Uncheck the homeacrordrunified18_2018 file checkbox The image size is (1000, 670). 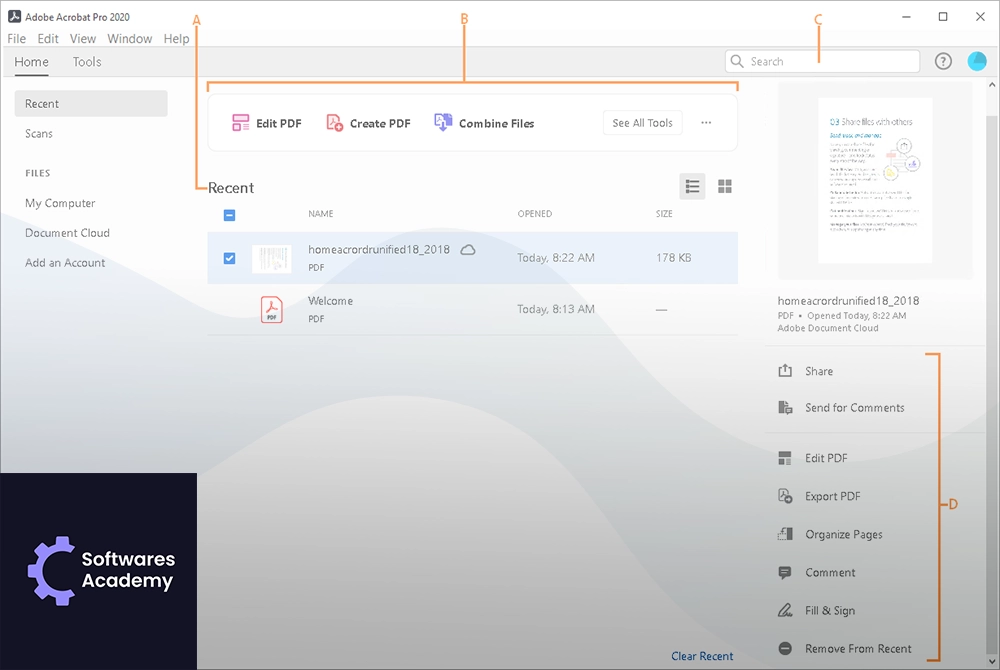[230, 258]
